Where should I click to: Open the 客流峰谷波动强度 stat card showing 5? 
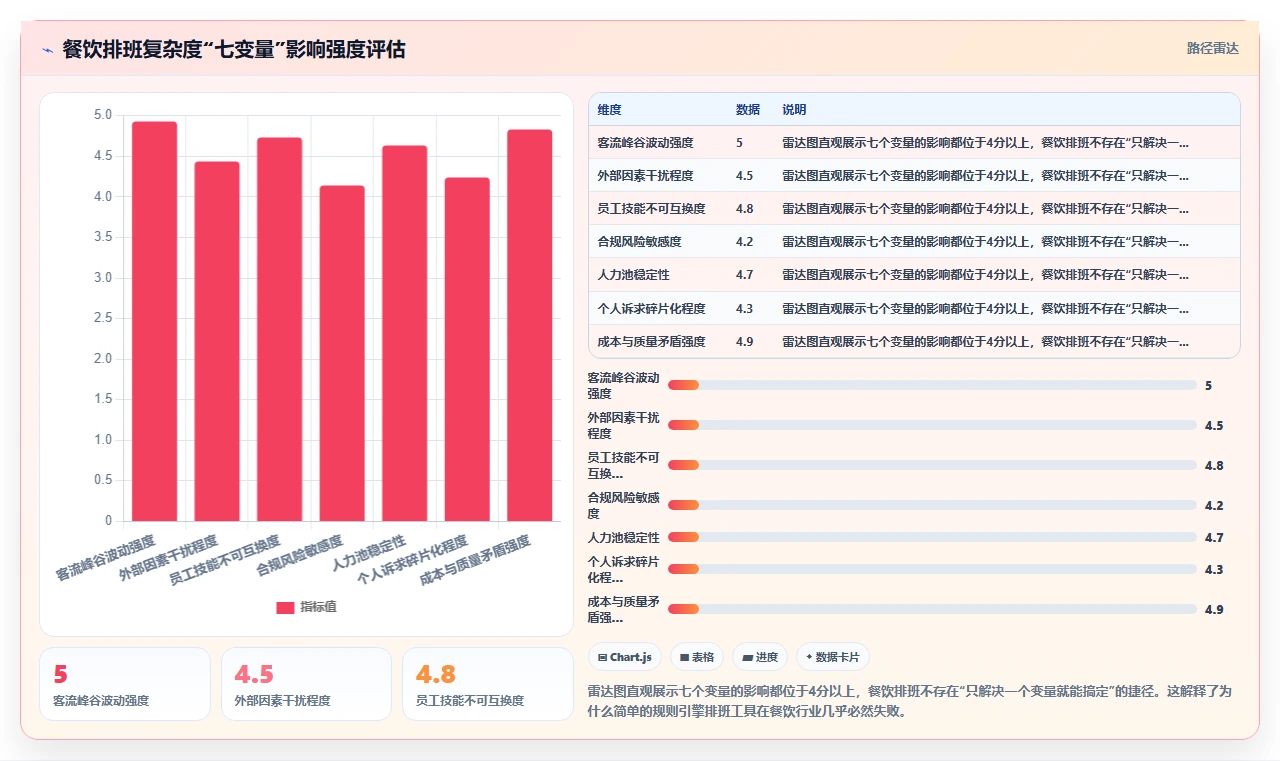[125, 684]
